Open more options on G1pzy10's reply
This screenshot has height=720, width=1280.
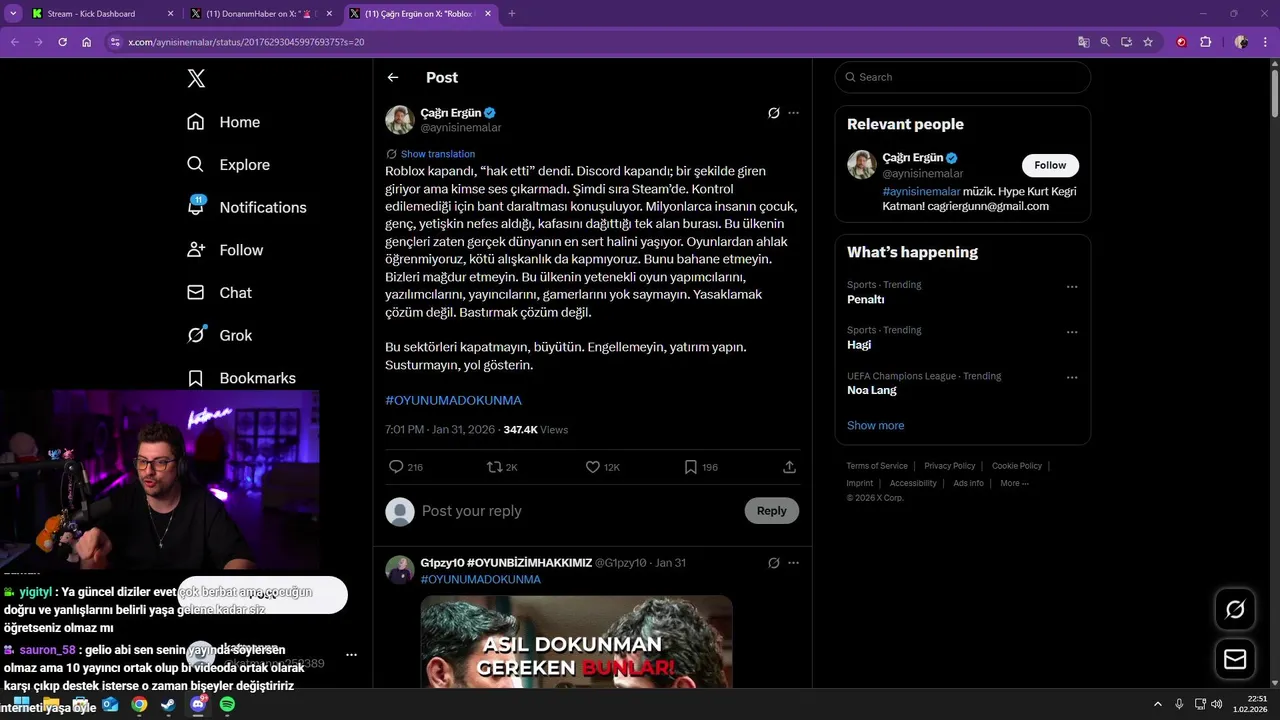[x=794, y=563]
